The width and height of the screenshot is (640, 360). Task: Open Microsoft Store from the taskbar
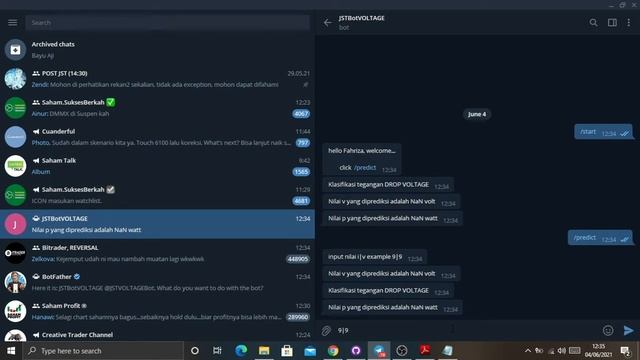[287, 351]
